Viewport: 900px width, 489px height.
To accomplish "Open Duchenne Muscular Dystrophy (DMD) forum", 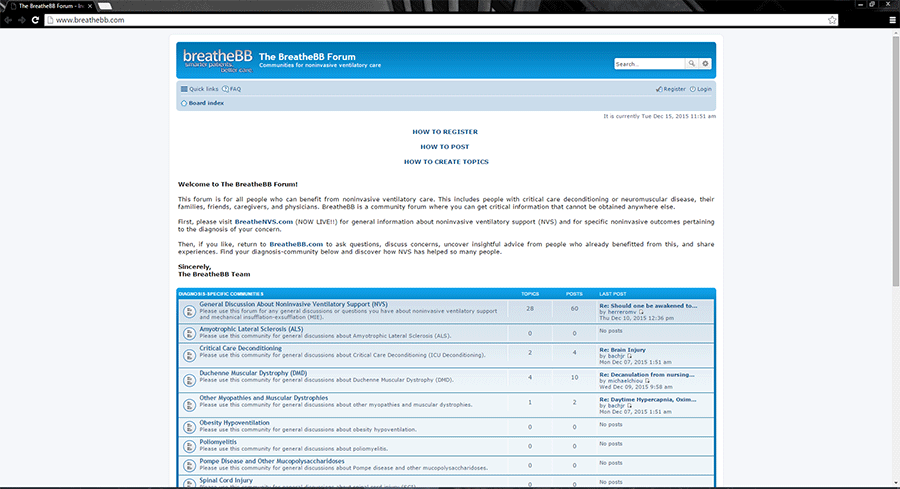I will [253, 372].
